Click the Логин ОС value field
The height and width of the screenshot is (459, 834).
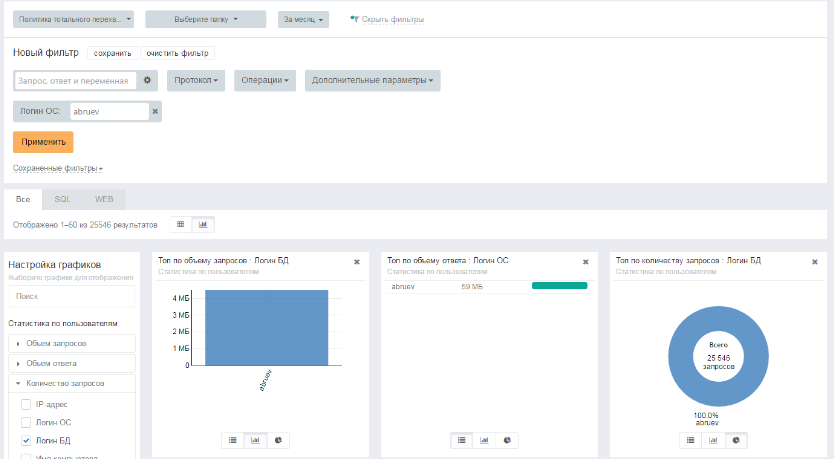(109, 112)
